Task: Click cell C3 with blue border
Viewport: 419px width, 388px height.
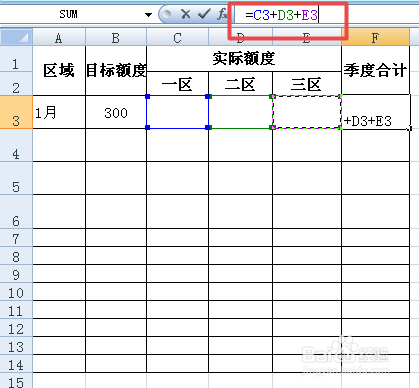Action: (178, 112)
